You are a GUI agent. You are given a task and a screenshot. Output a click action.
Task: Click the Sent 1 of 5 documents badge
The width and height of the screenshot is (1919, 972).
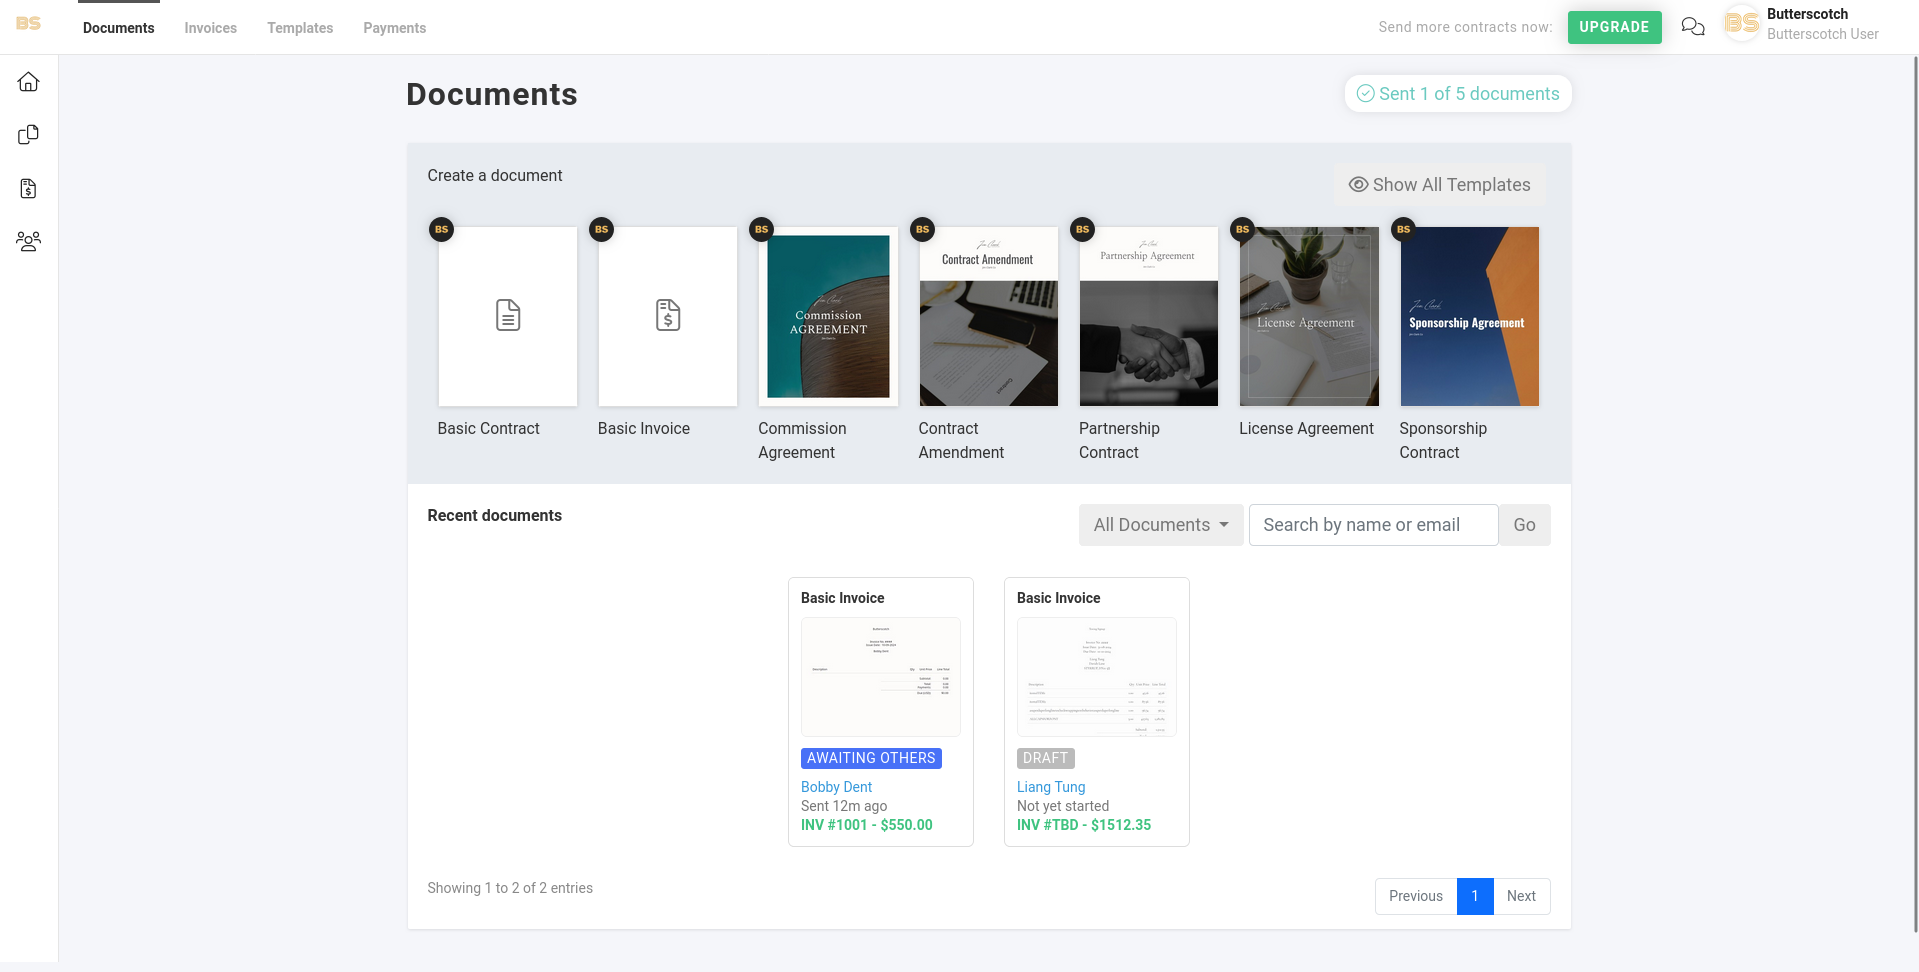[1458, 94]
